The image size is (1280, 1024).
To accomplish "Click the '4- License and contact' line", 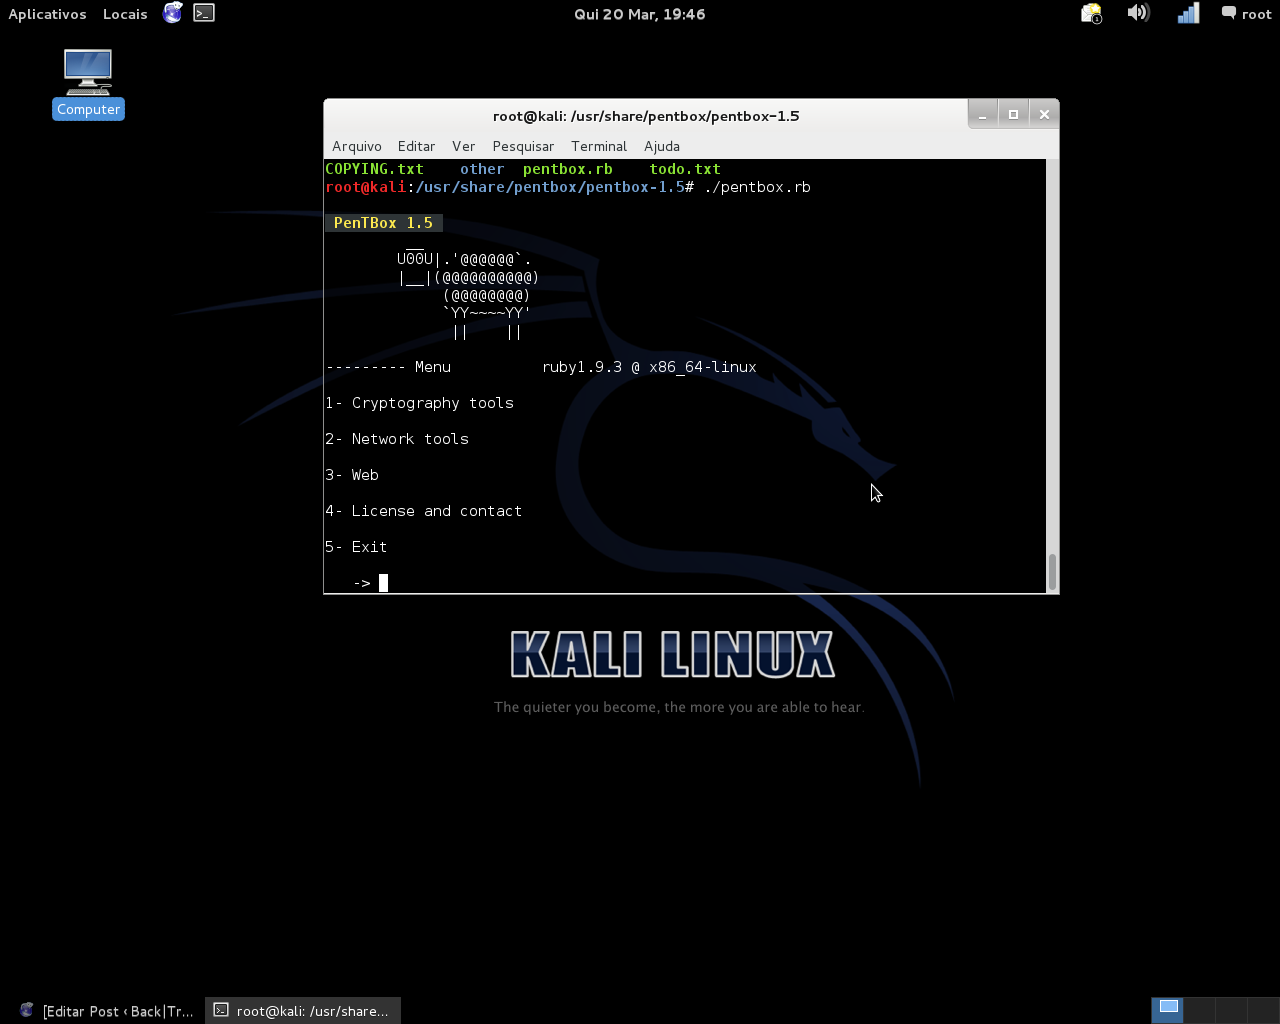I will click(424, 511).
